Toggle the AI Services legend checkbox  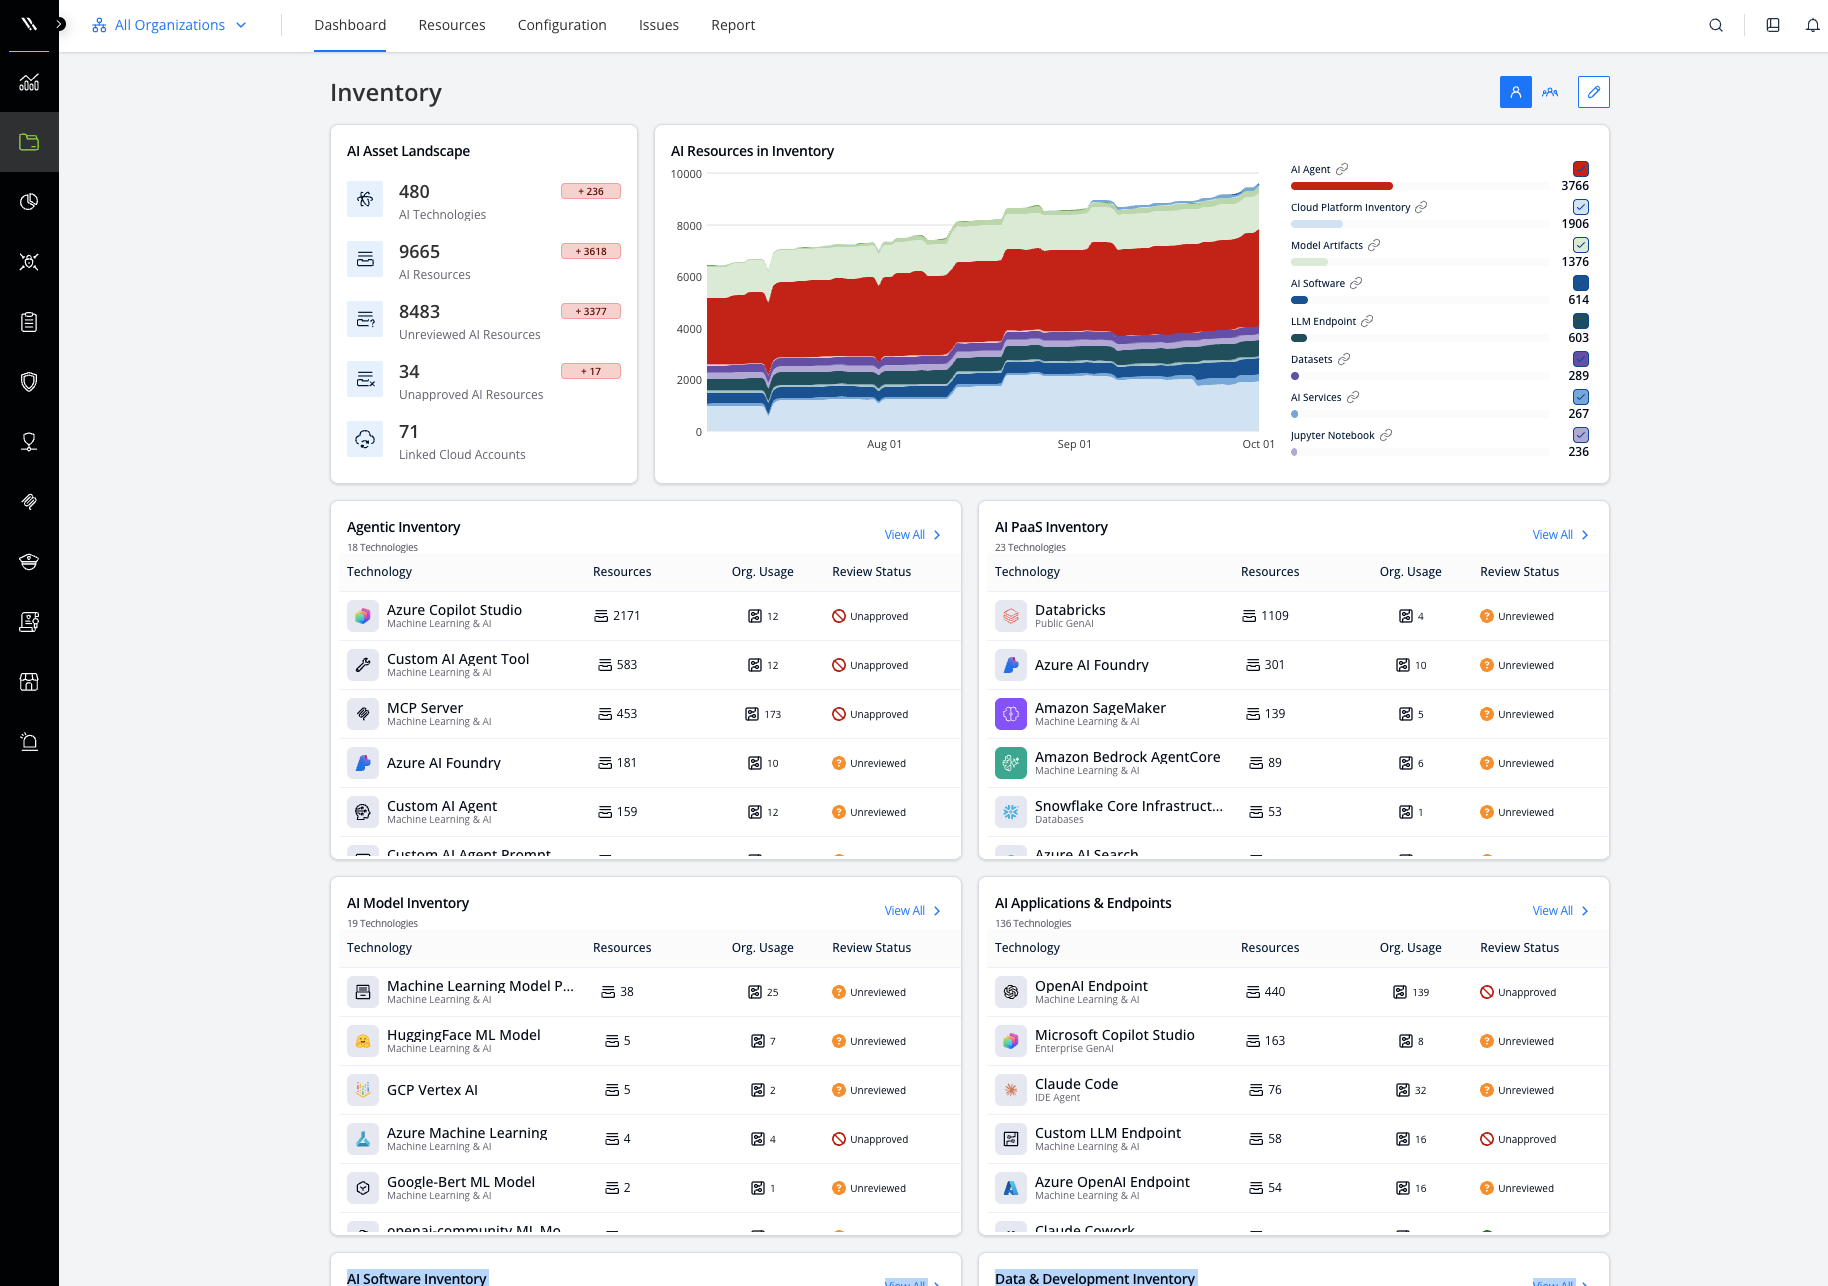[x=1581, y=397]
